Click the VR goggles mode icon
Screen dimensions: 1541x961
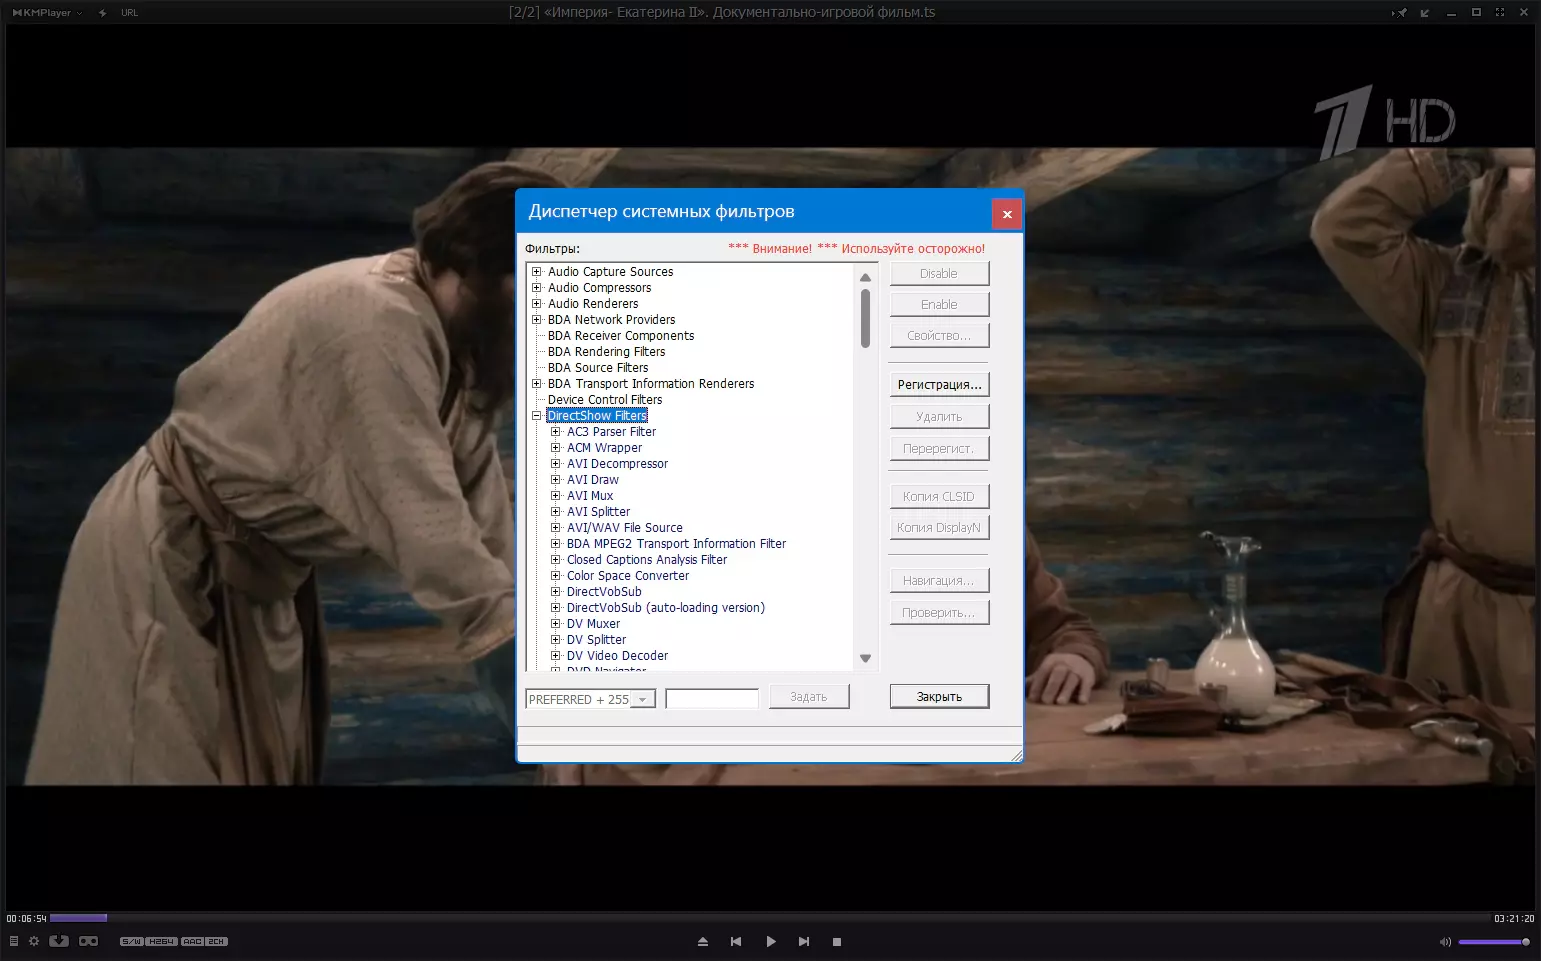pyautogui.click(x=89, y=941)
